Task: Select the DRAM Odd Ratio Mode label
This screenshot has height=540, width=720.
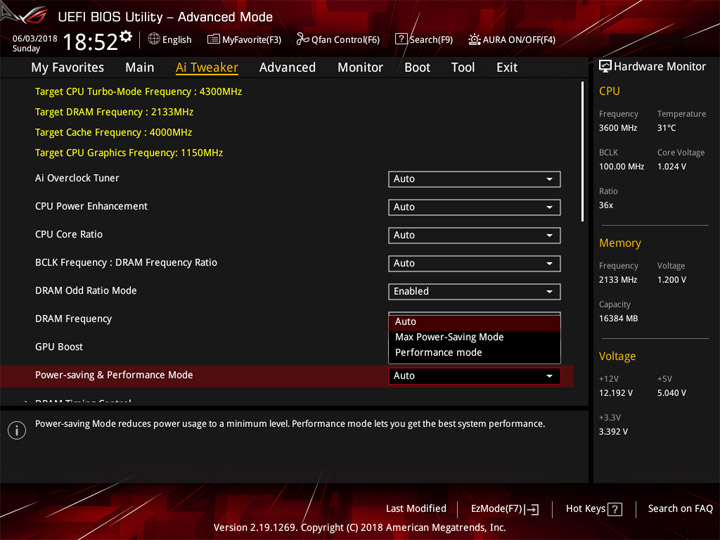Action: pyautogui.click(x=86, y=291)
